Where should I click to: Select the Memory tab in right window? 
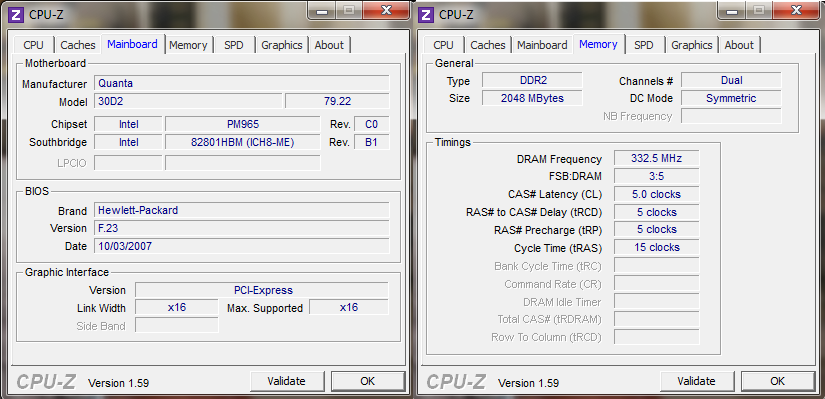click(x=598, y=44)
